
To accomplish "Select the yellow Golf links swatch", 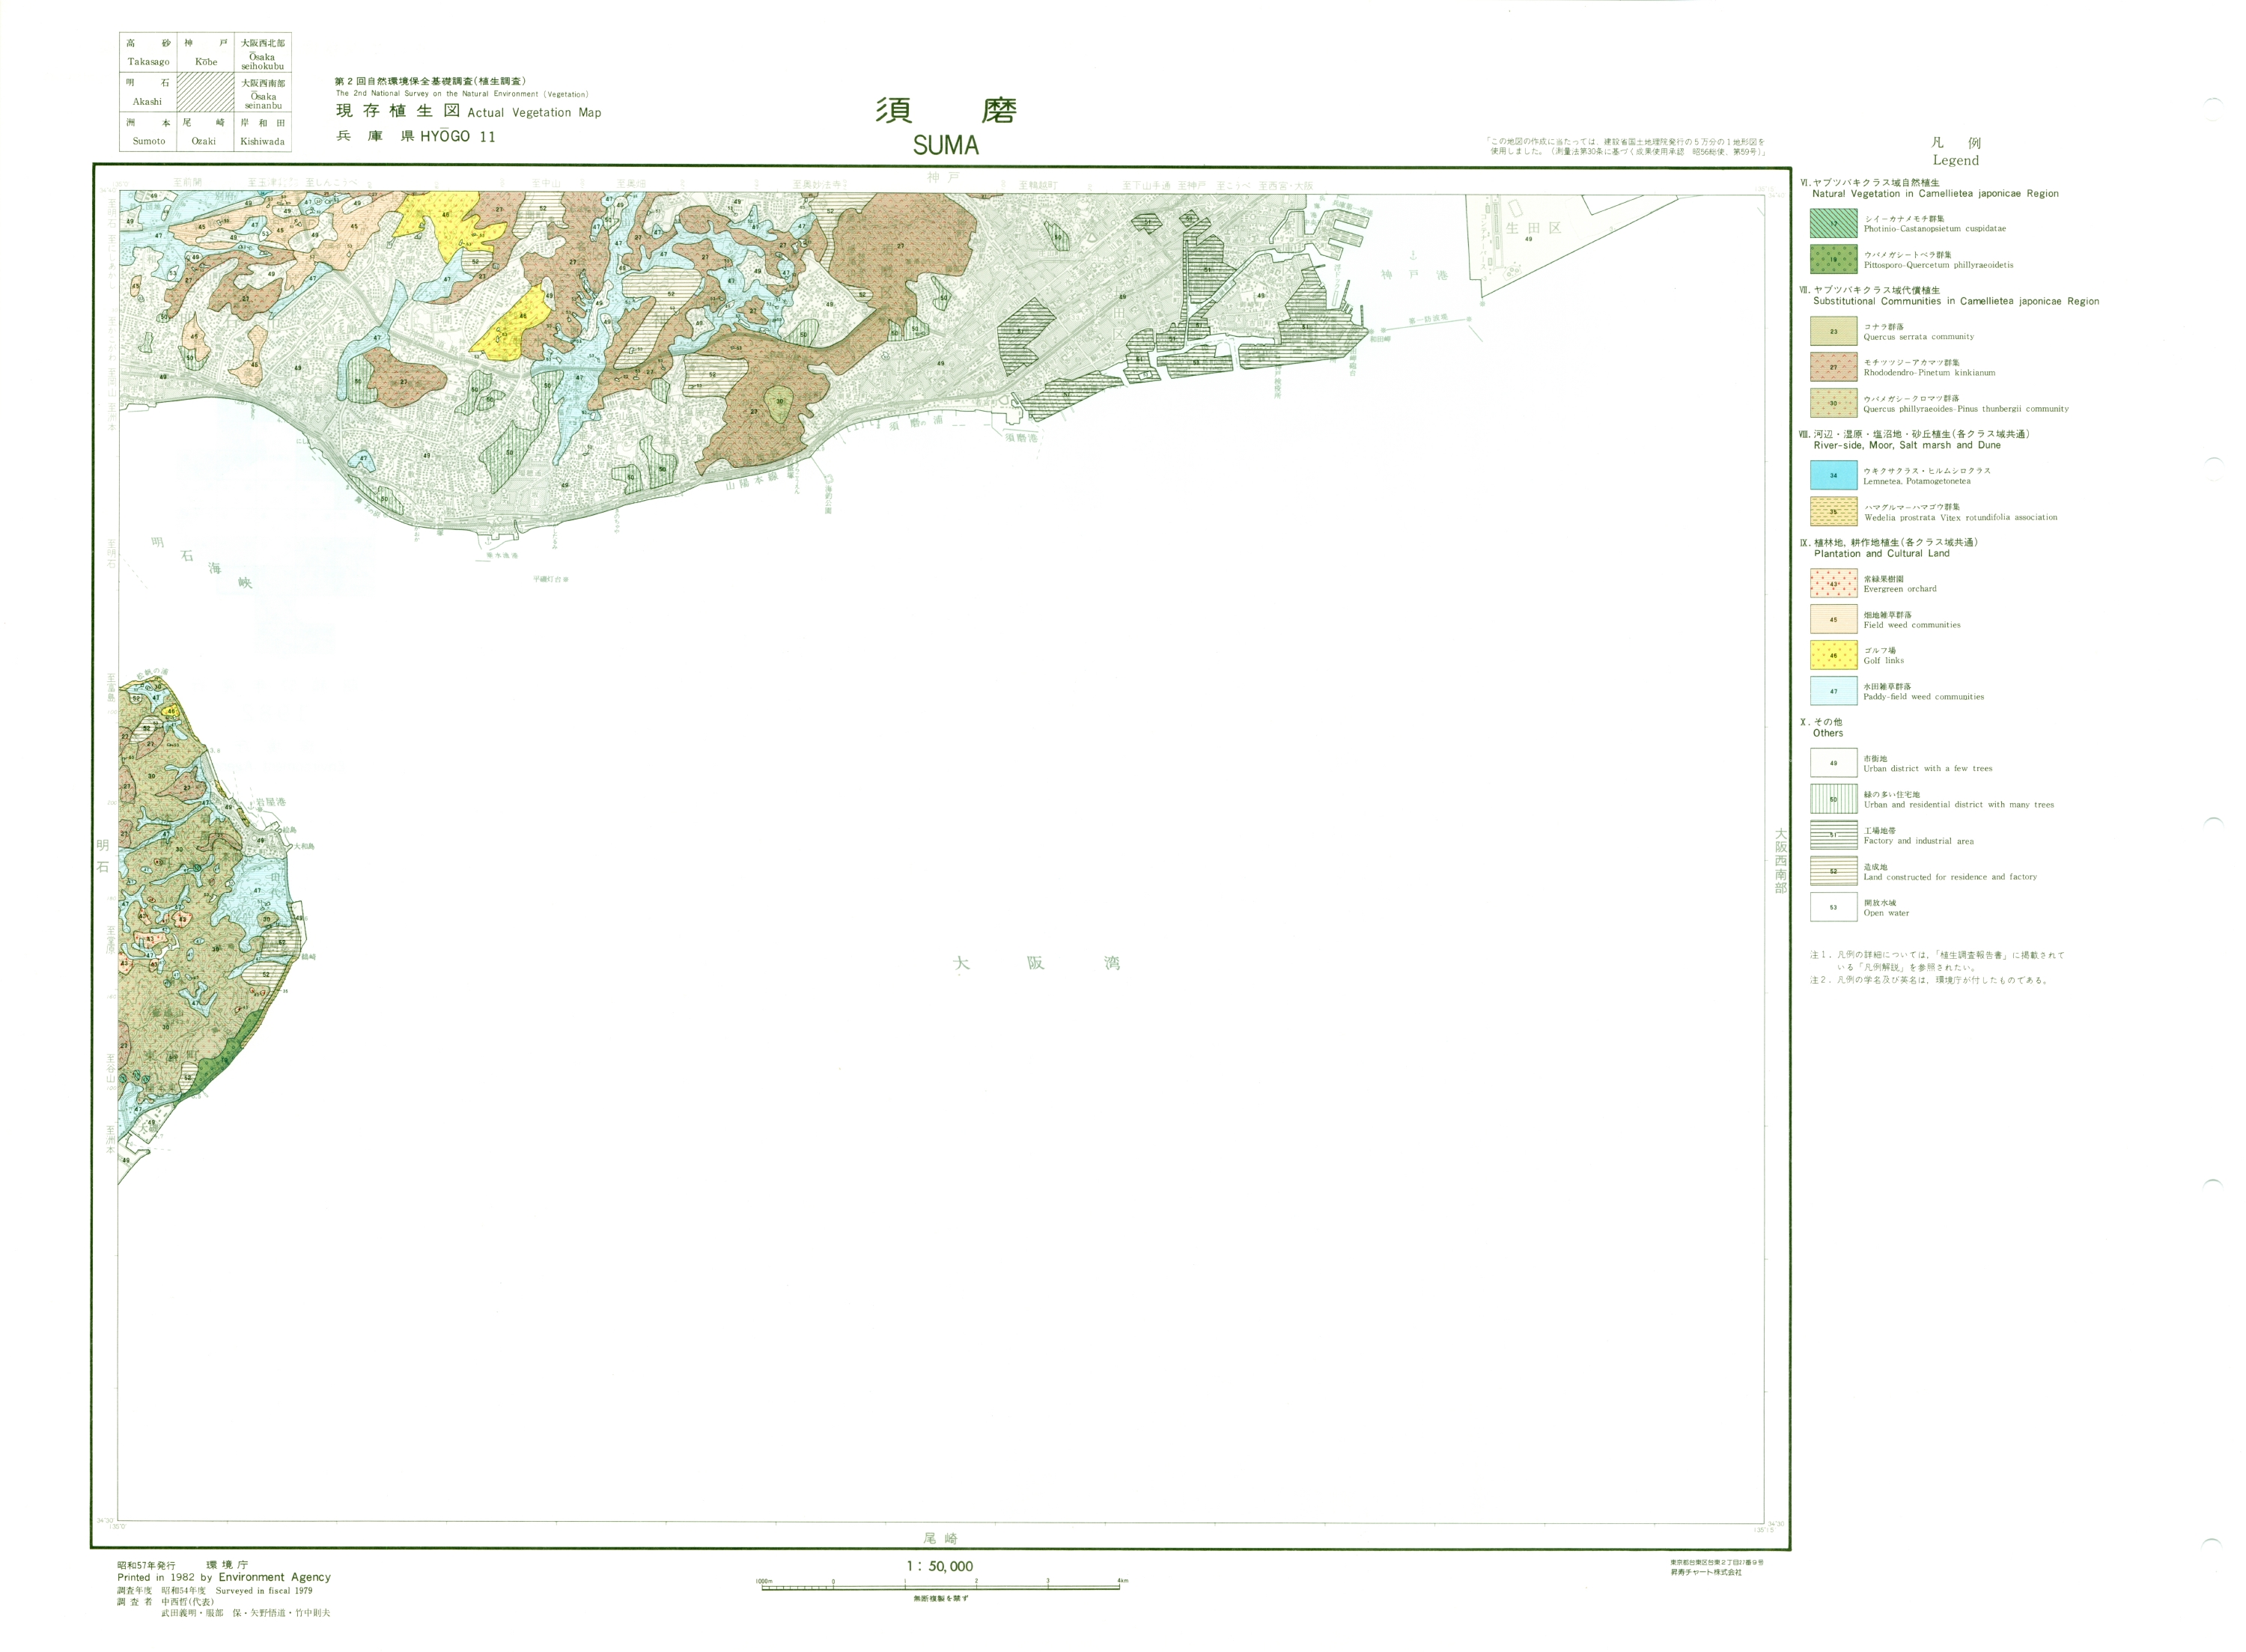I will (1833, 655).
